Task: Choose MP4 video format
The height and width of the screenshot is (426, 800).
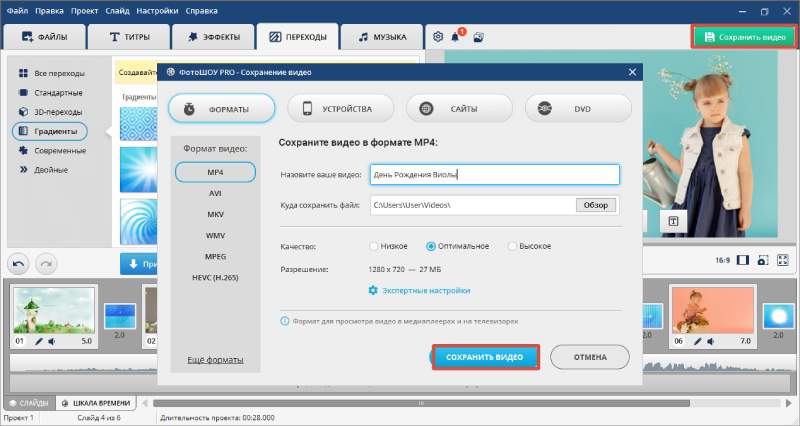Action: tap(215, 172)
